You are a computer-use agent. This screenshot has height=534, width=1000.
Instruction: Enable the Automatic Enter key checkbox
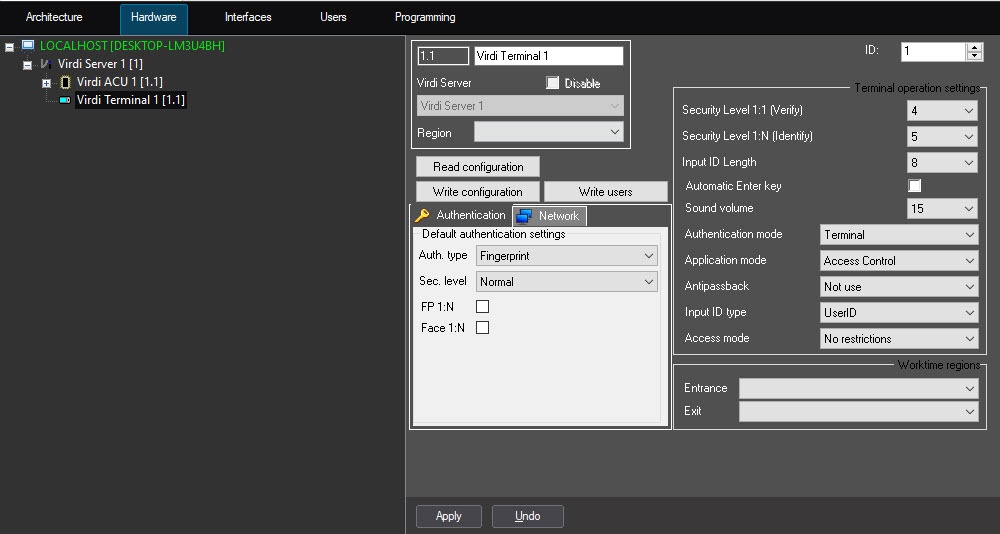914,186
